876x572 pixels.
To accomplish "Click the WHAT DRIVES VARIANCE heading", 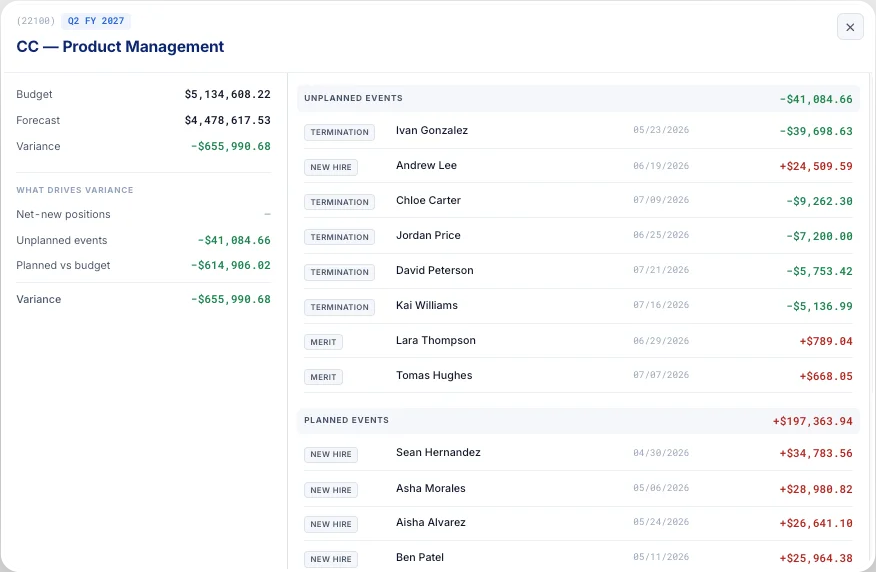I will coord(75,190).
